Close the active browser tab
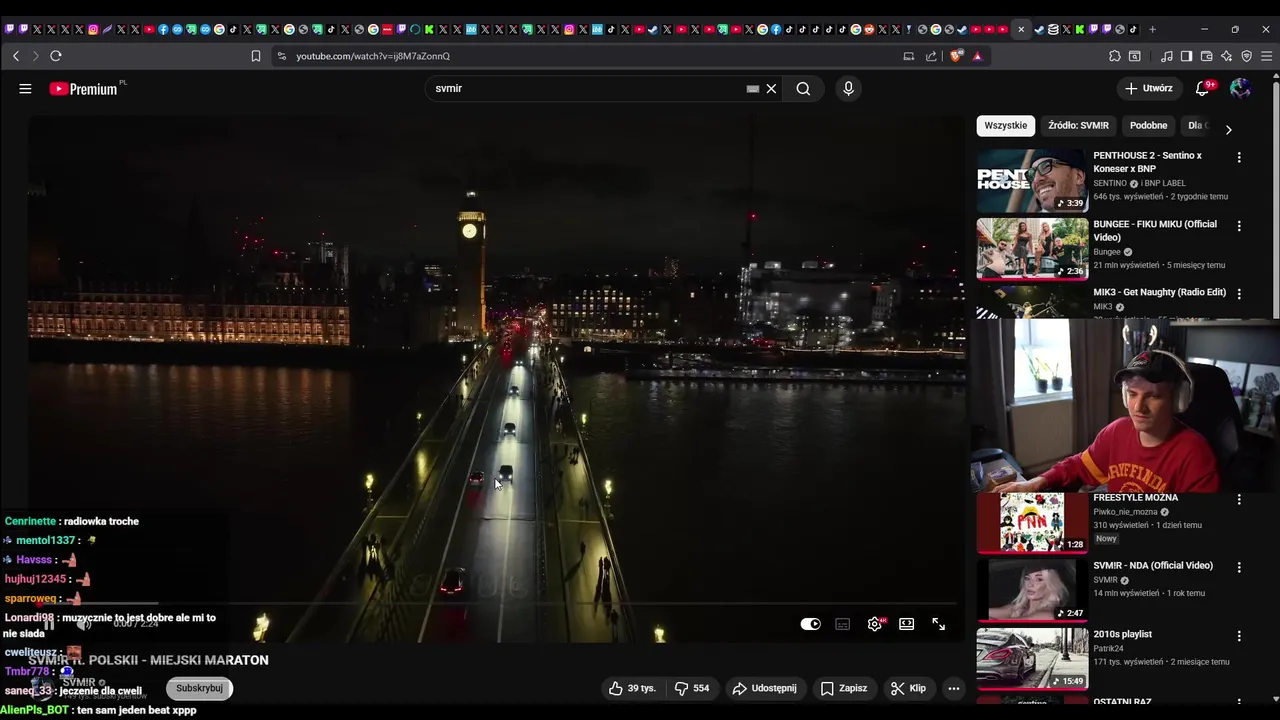The image size is (1280, 720). (x=1021, y=29)
